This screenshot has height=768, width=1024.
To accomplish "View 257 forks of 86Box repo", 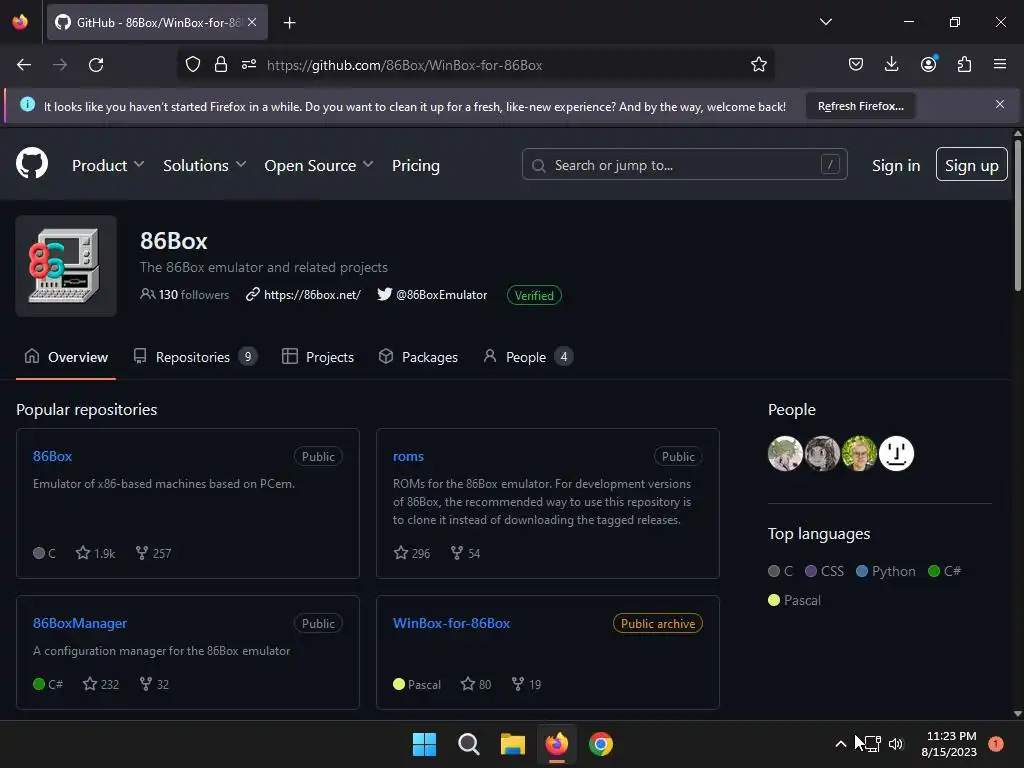I will [153, 553].
